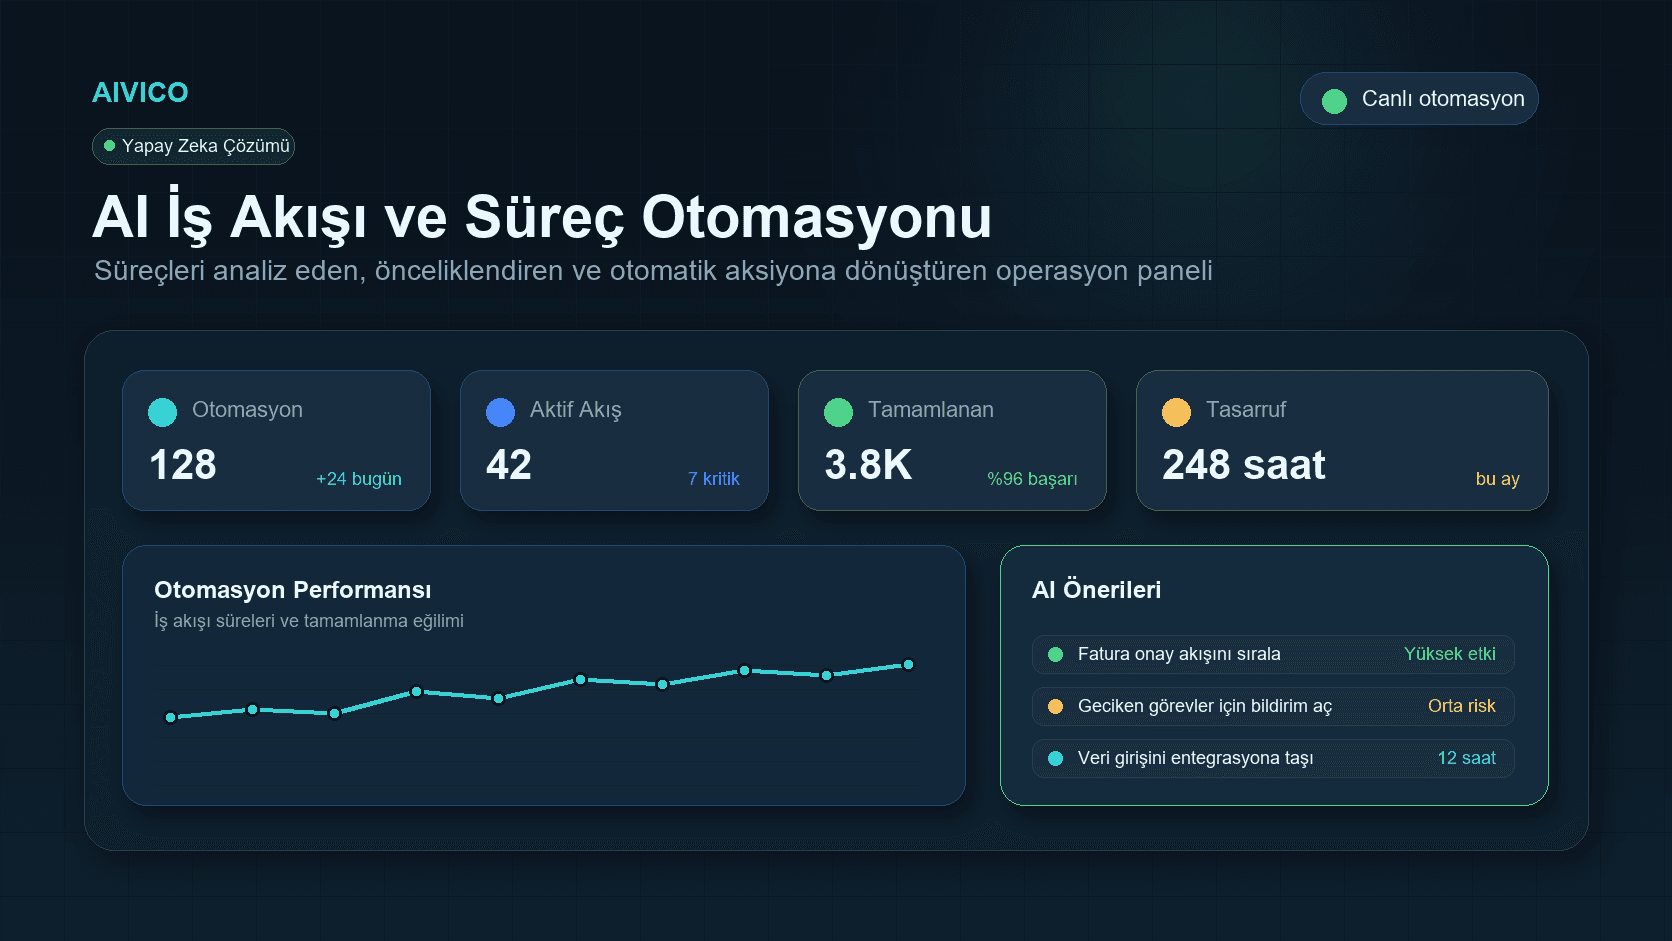Enable the Fatura onay akışını sırala suggestion
The height and width of the screenshot is (941, 1672).
click(x=1272, y=654)
